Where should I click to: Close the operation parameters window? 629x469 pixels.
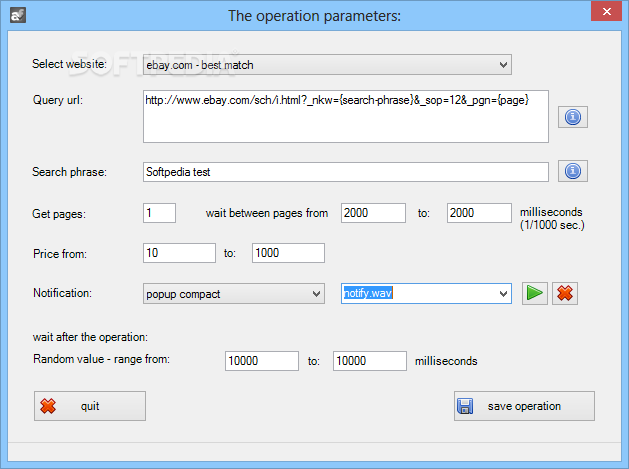coord(606,11)
